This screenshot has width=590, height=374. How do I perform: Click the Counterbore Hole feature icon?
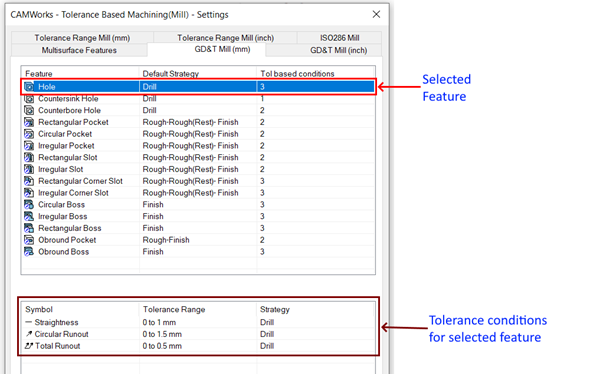(x=29, y=110)
